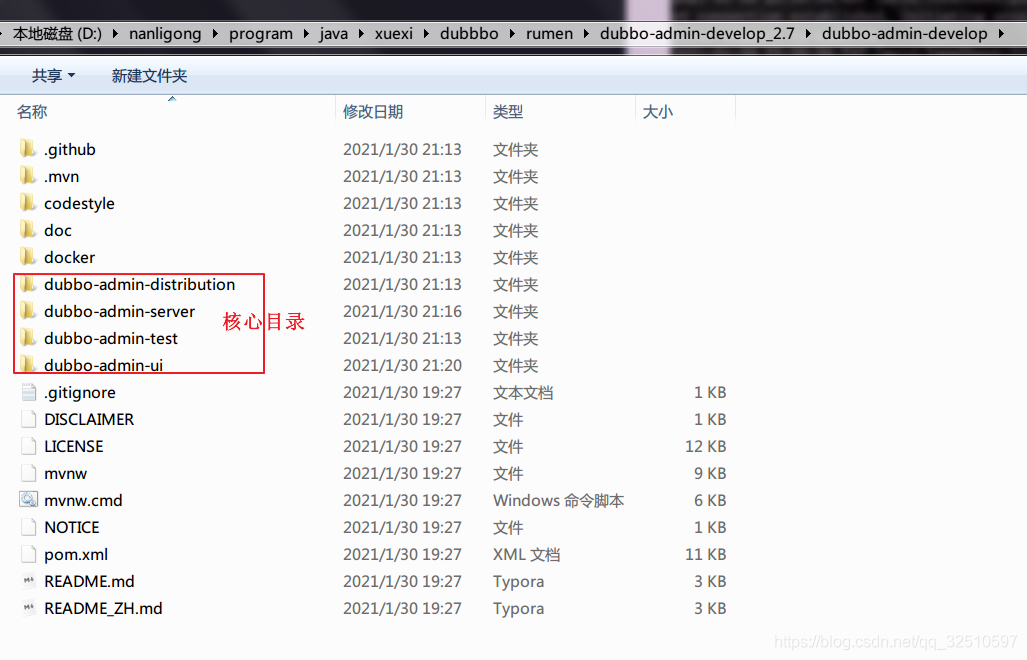Expand arrow after 本地磁盘 (D:)
Screen dimensions: 1027x660
coord(115,33)
